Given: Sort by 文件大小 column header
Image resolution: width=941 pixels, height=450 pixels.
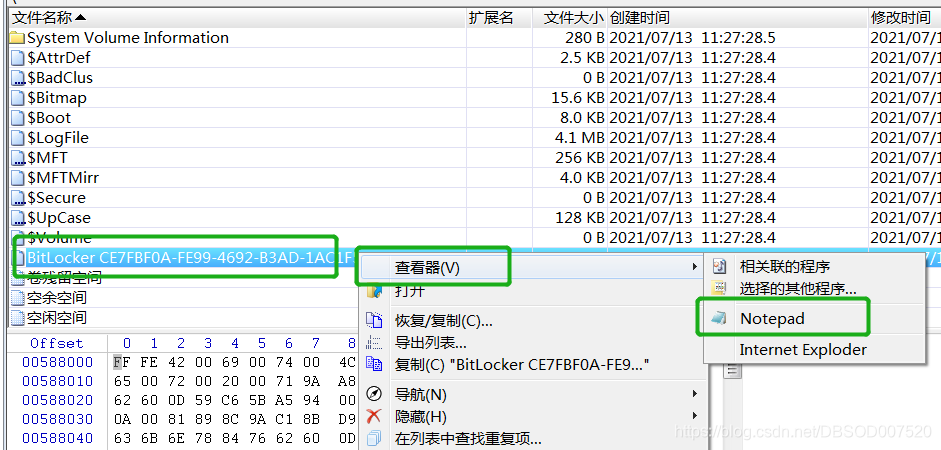Looking at the screenshot, I should pos(570,17).
